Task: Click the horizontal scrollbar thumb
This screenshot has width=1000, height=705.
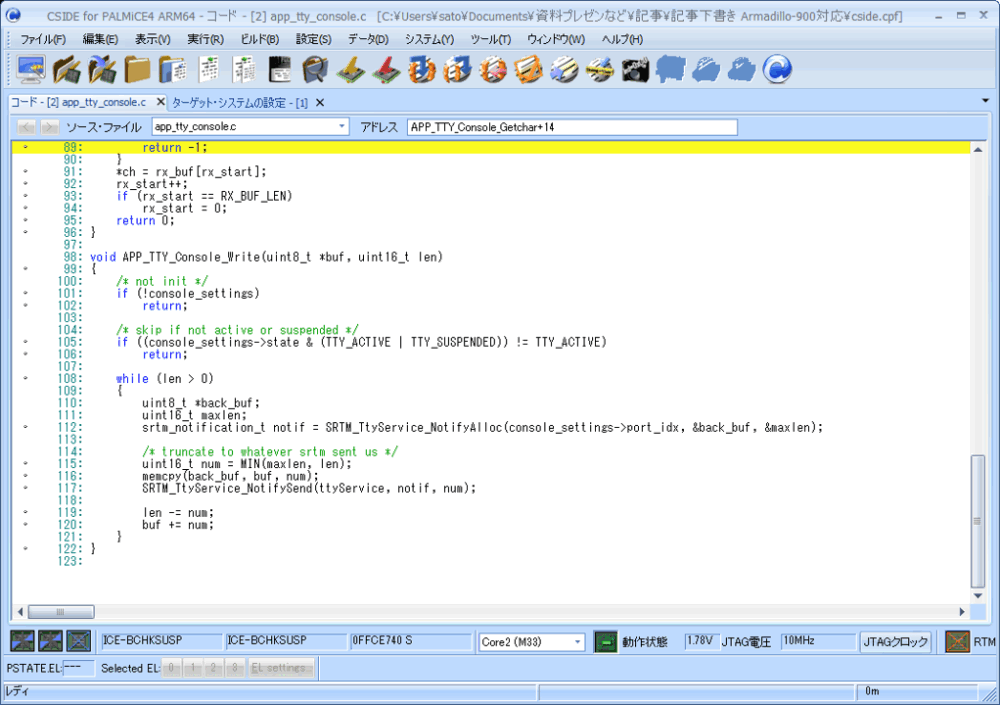Action: tap(60, 612)
